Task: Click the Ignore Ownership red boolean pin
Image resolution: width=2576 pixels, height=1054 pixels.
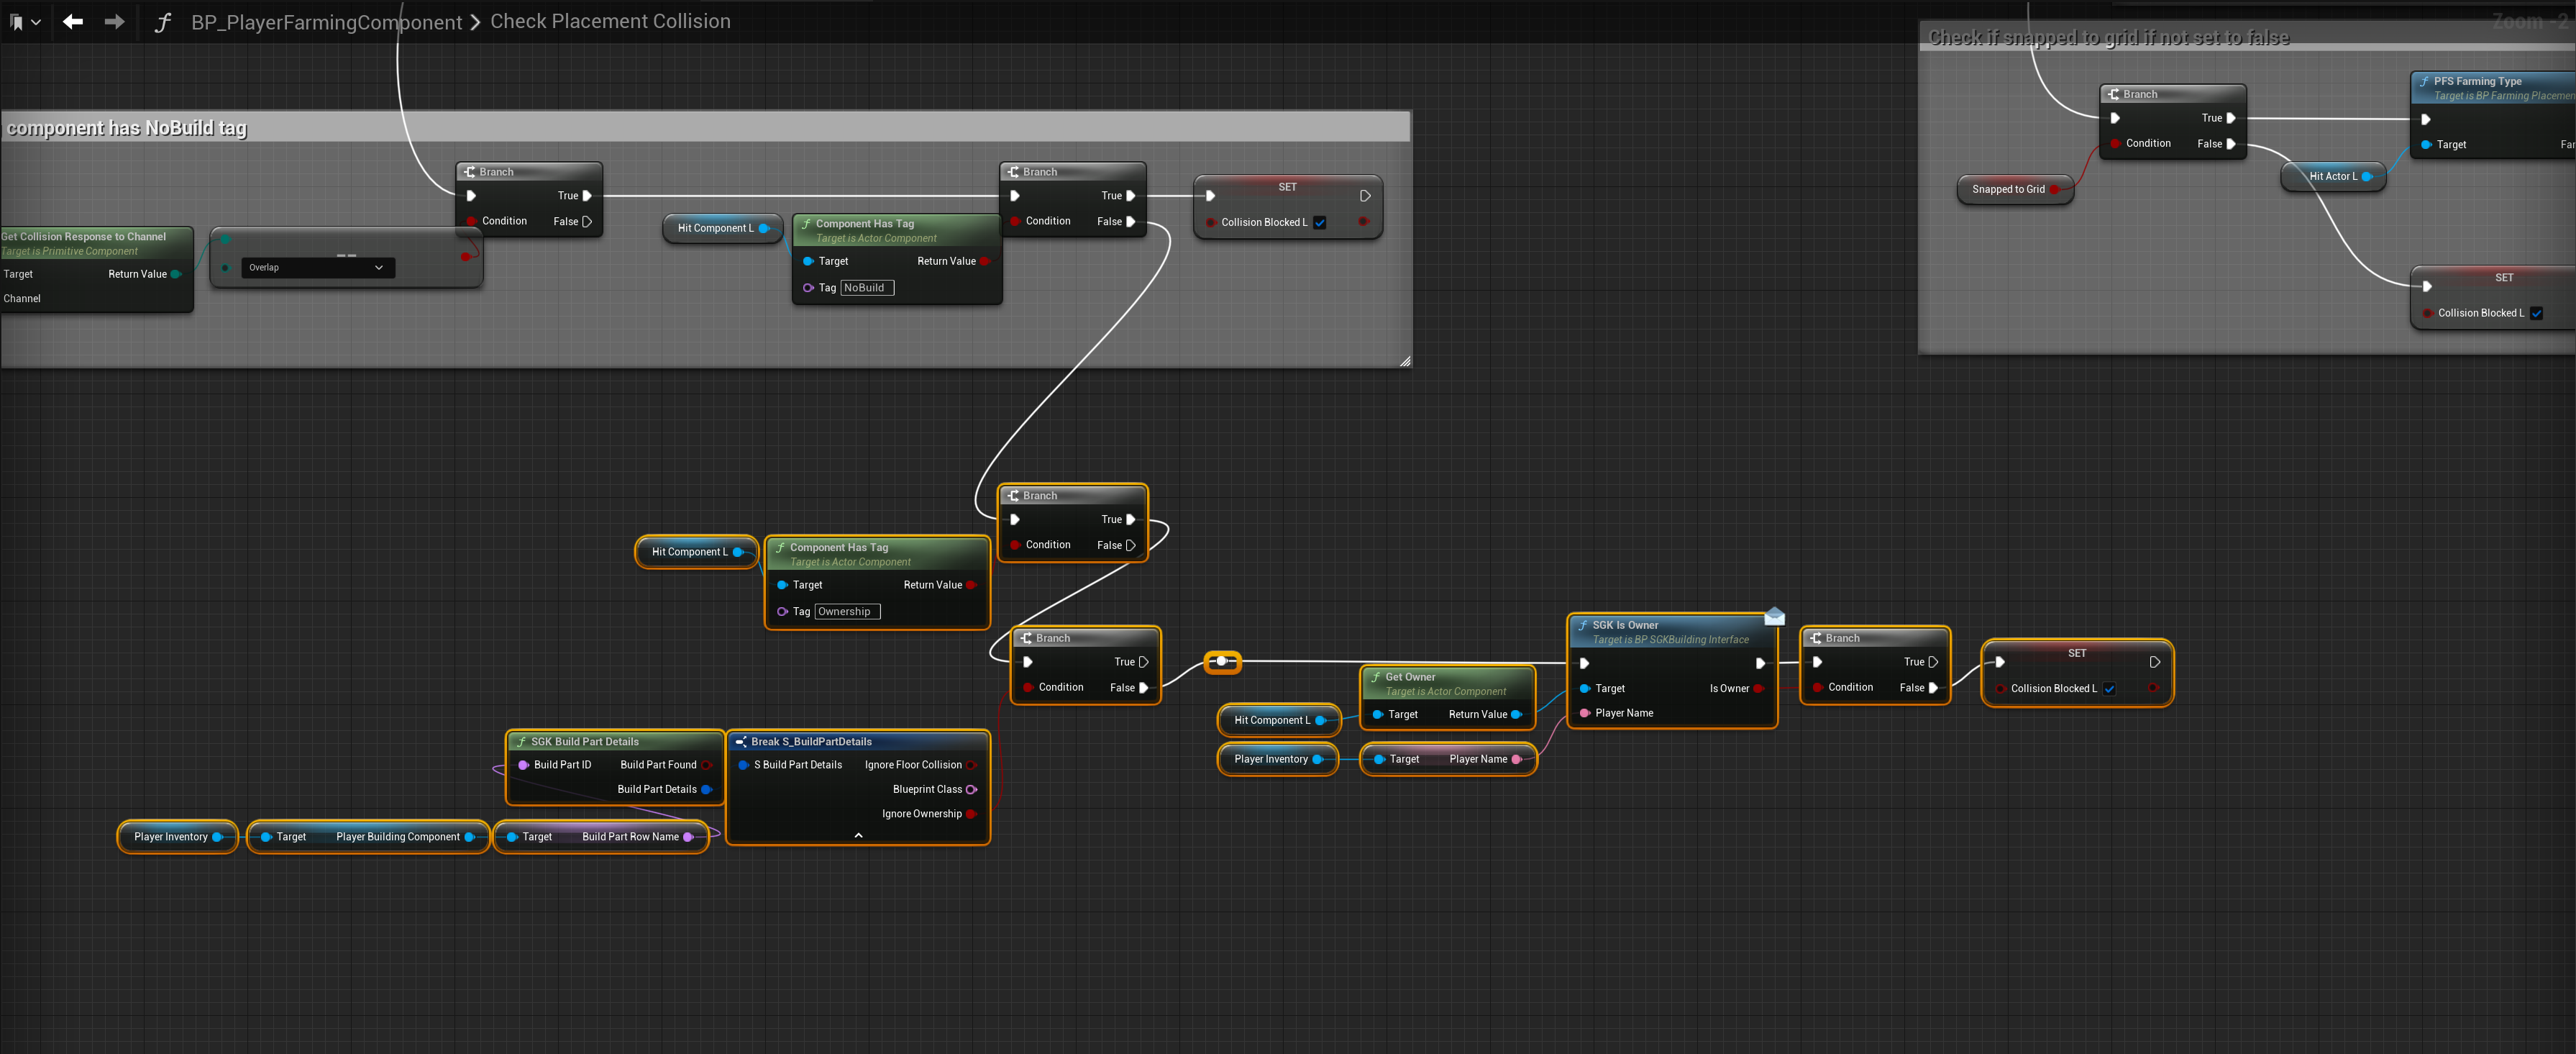Action: (970, 814)
